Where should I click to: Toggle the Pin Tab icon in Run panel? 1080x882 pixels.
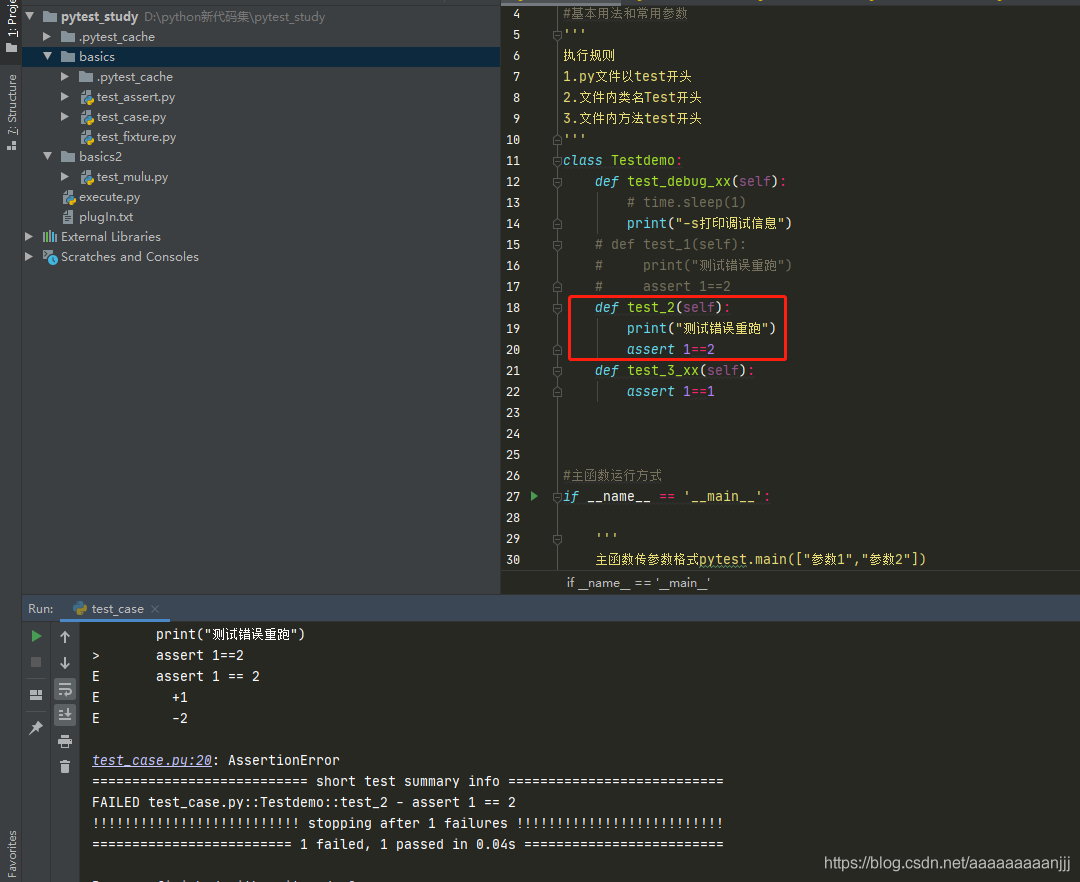pos(36,728)
